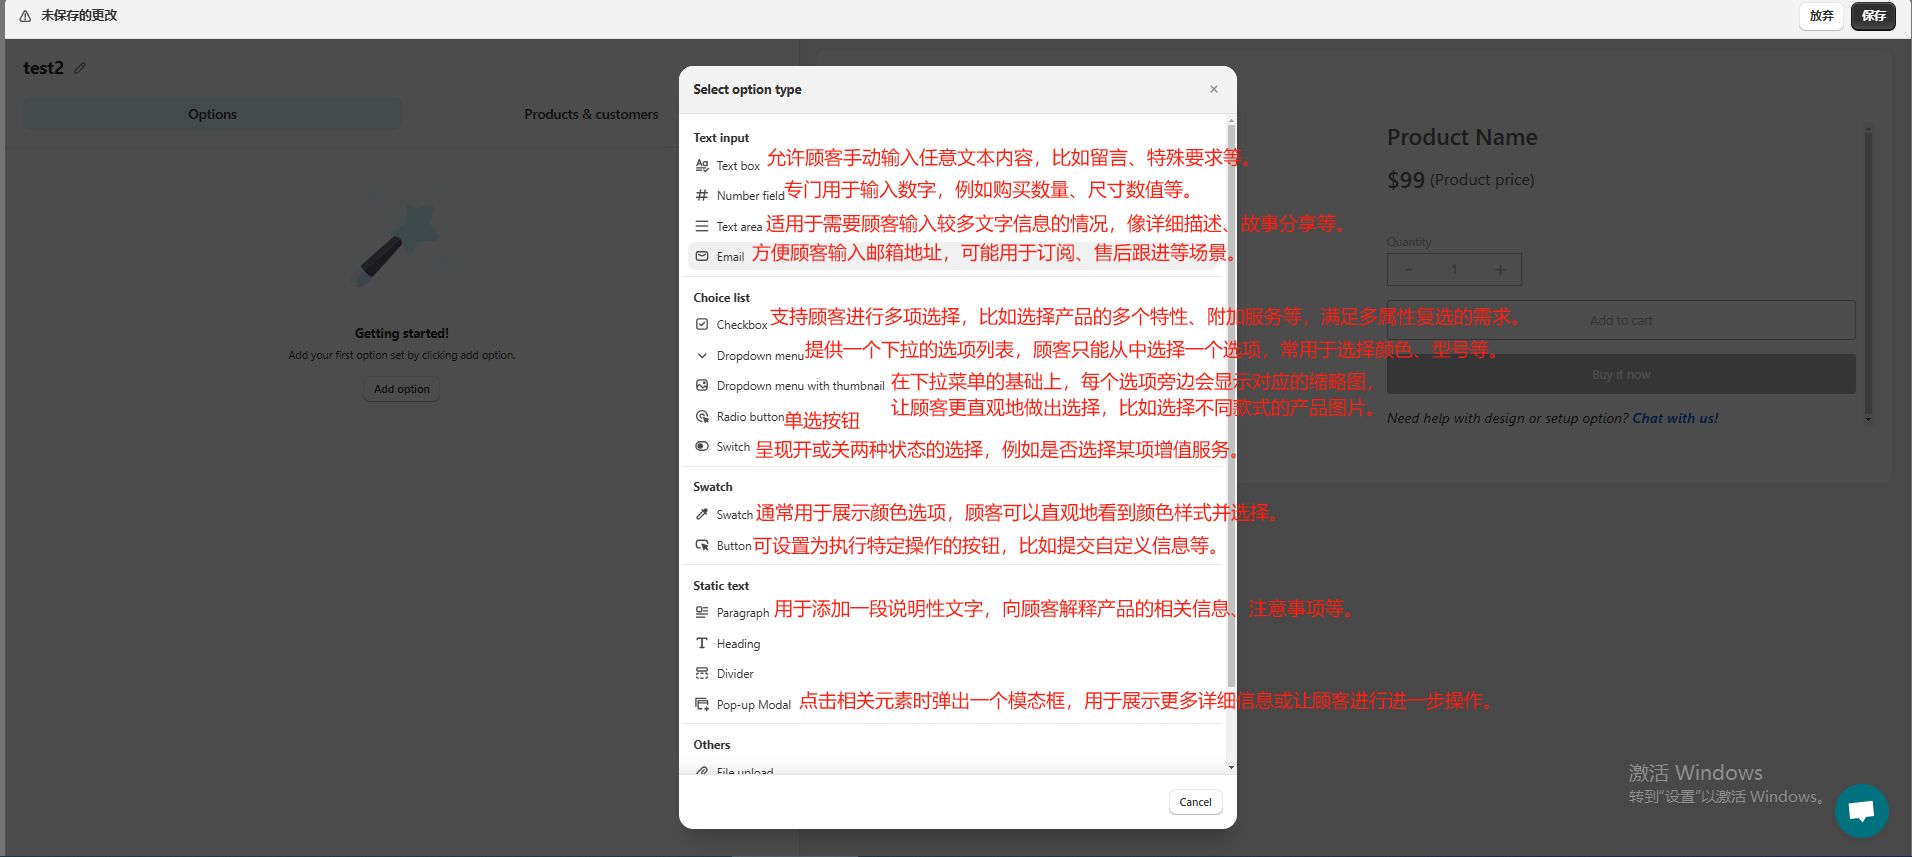Screen dimensions: 1912x857
Task: Click the dialog list scrollbar
Action: click(x=1231, y=405)
